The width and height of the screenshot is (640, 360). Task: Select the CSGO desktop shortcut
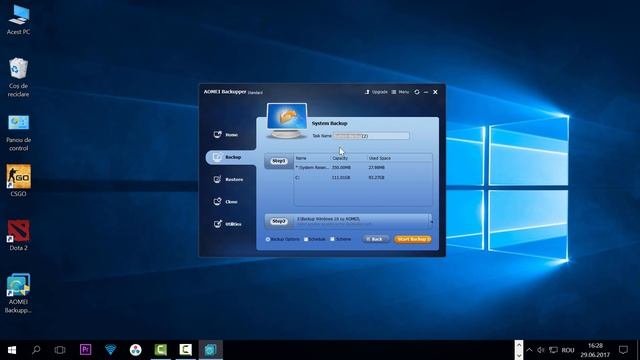18,181
